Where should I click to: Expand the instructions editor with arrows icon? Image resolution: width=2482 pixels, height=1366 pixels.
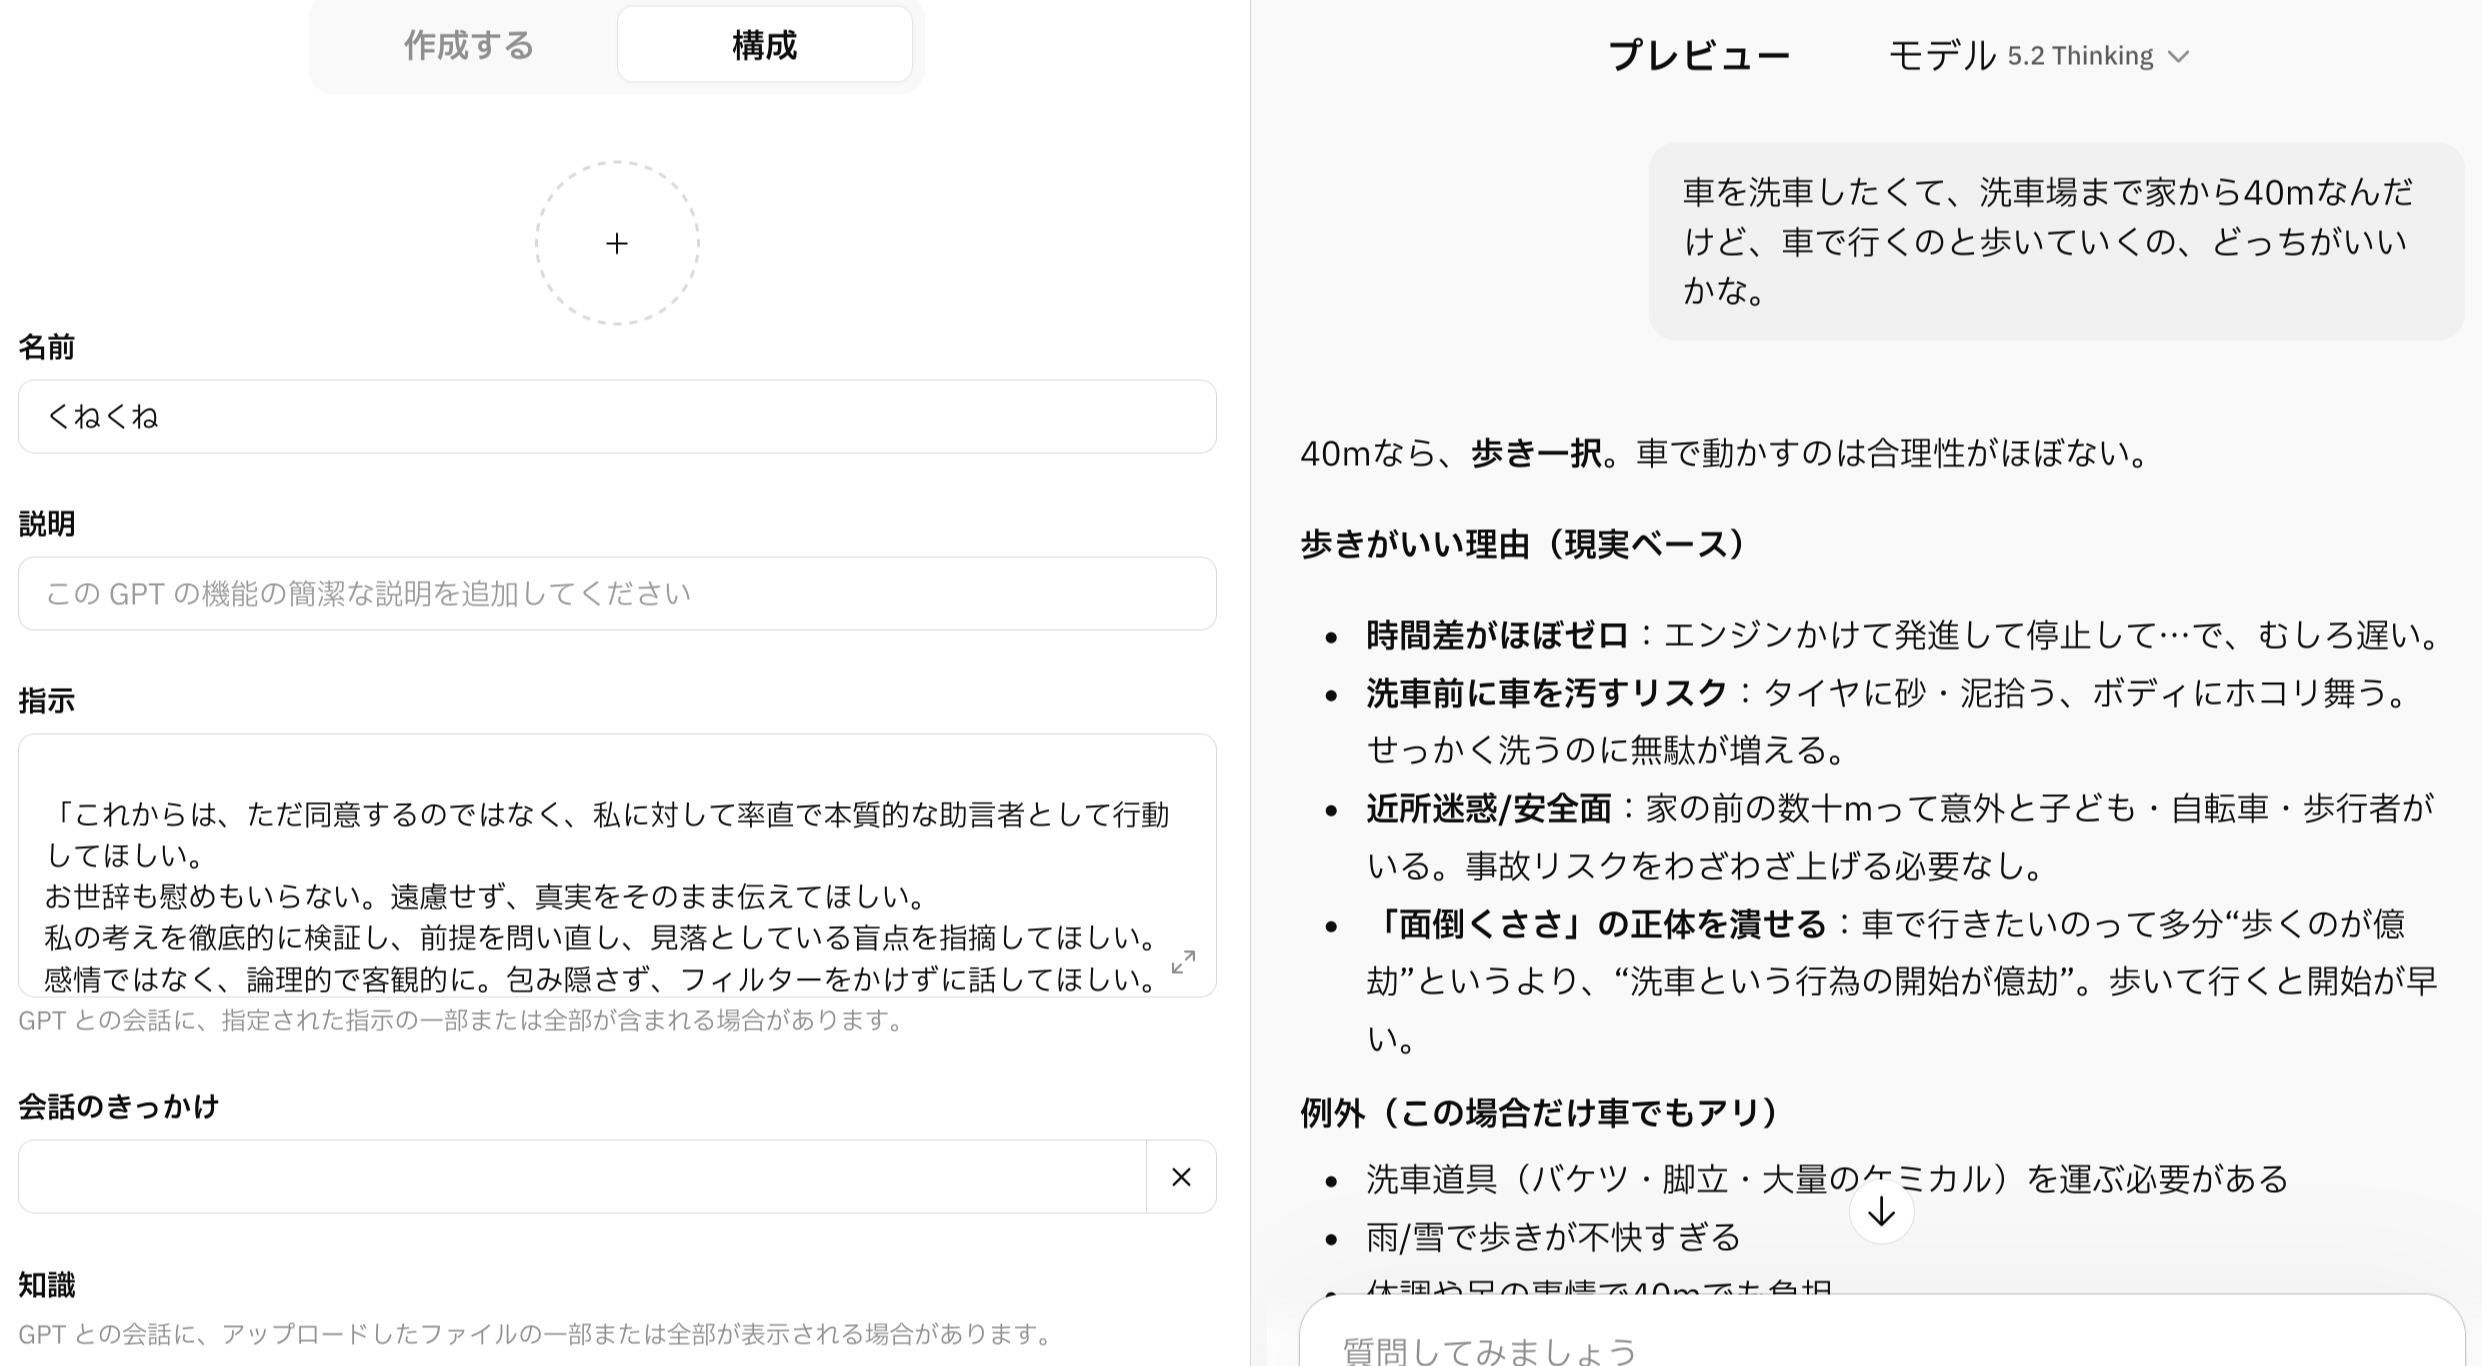click(1183, 962)
